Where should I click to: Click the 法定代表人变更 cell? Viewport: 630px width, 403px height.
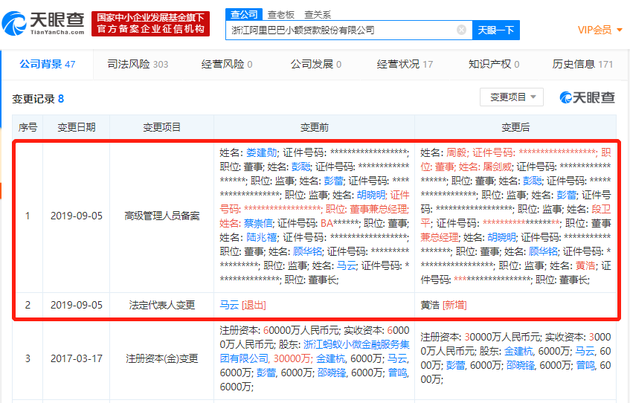162,305
